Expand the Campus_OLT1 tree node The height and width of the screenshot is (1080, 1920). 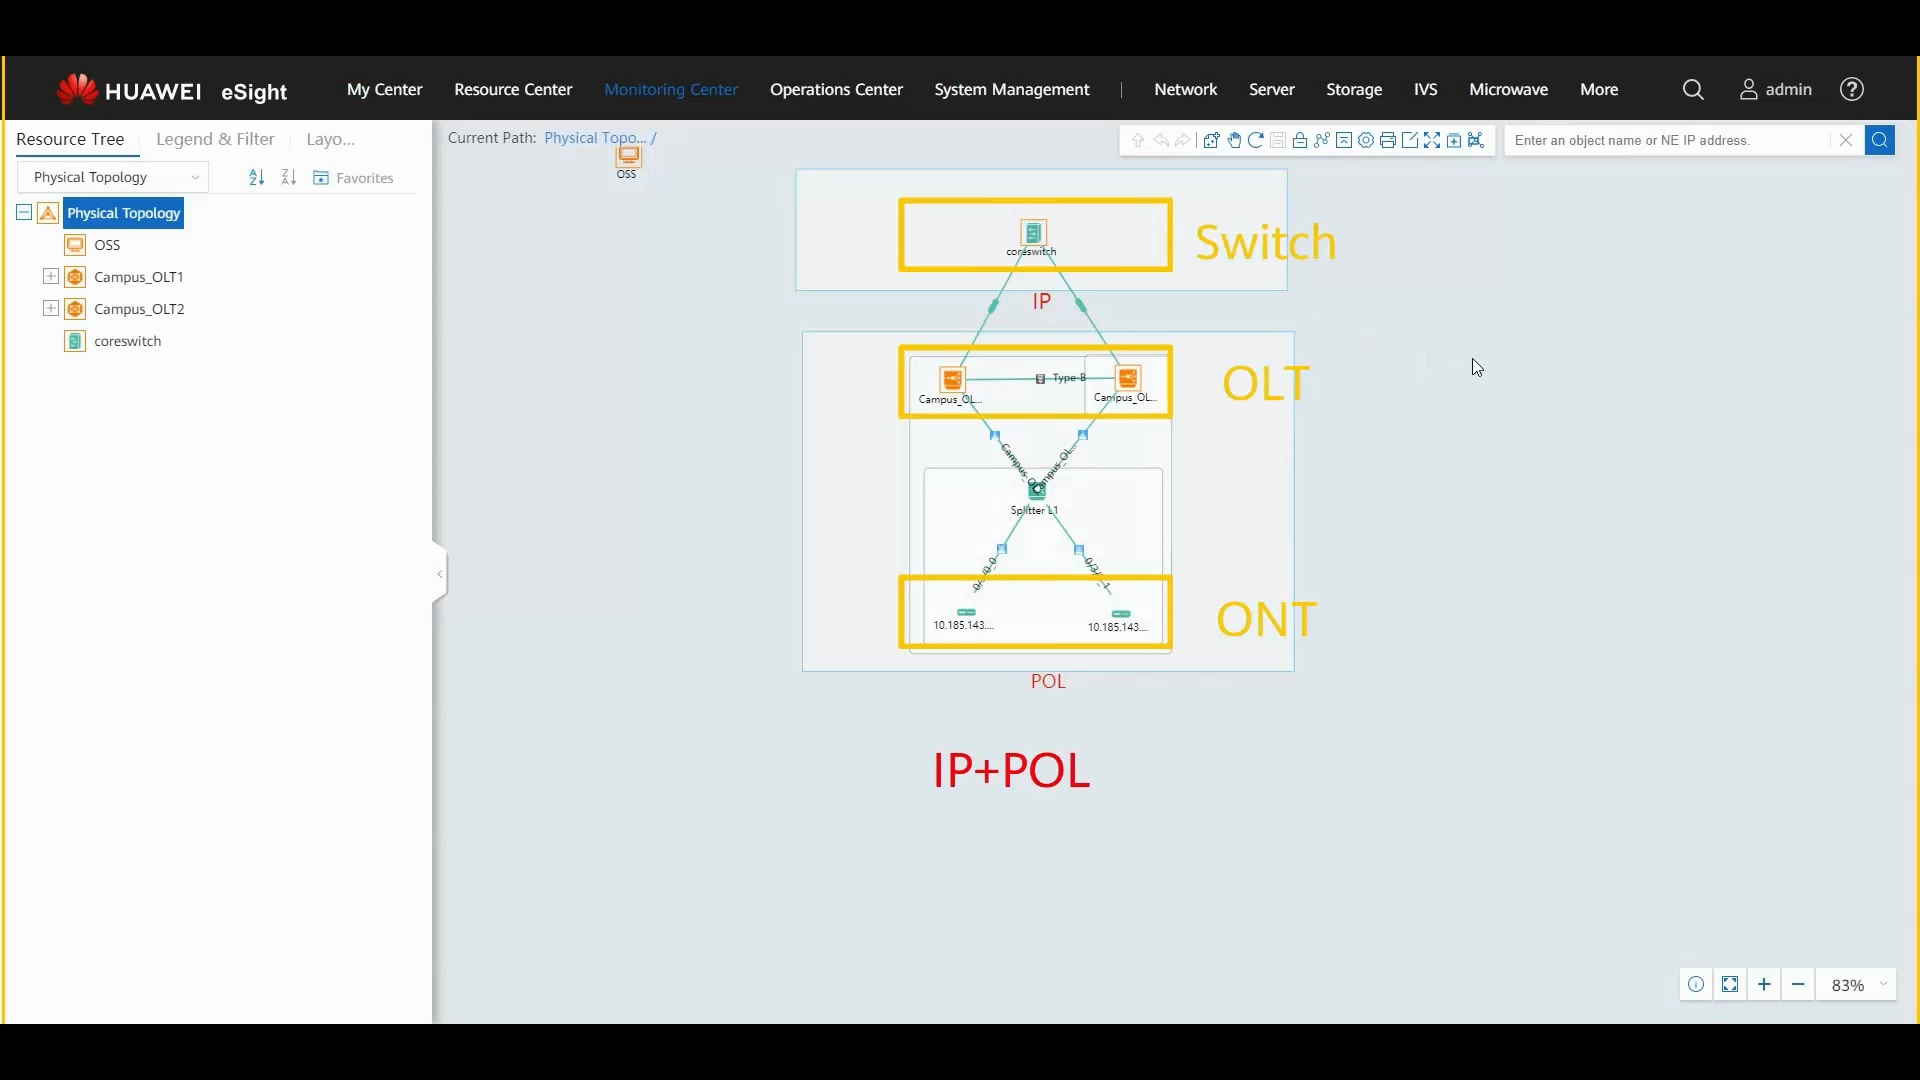(51, 277)
